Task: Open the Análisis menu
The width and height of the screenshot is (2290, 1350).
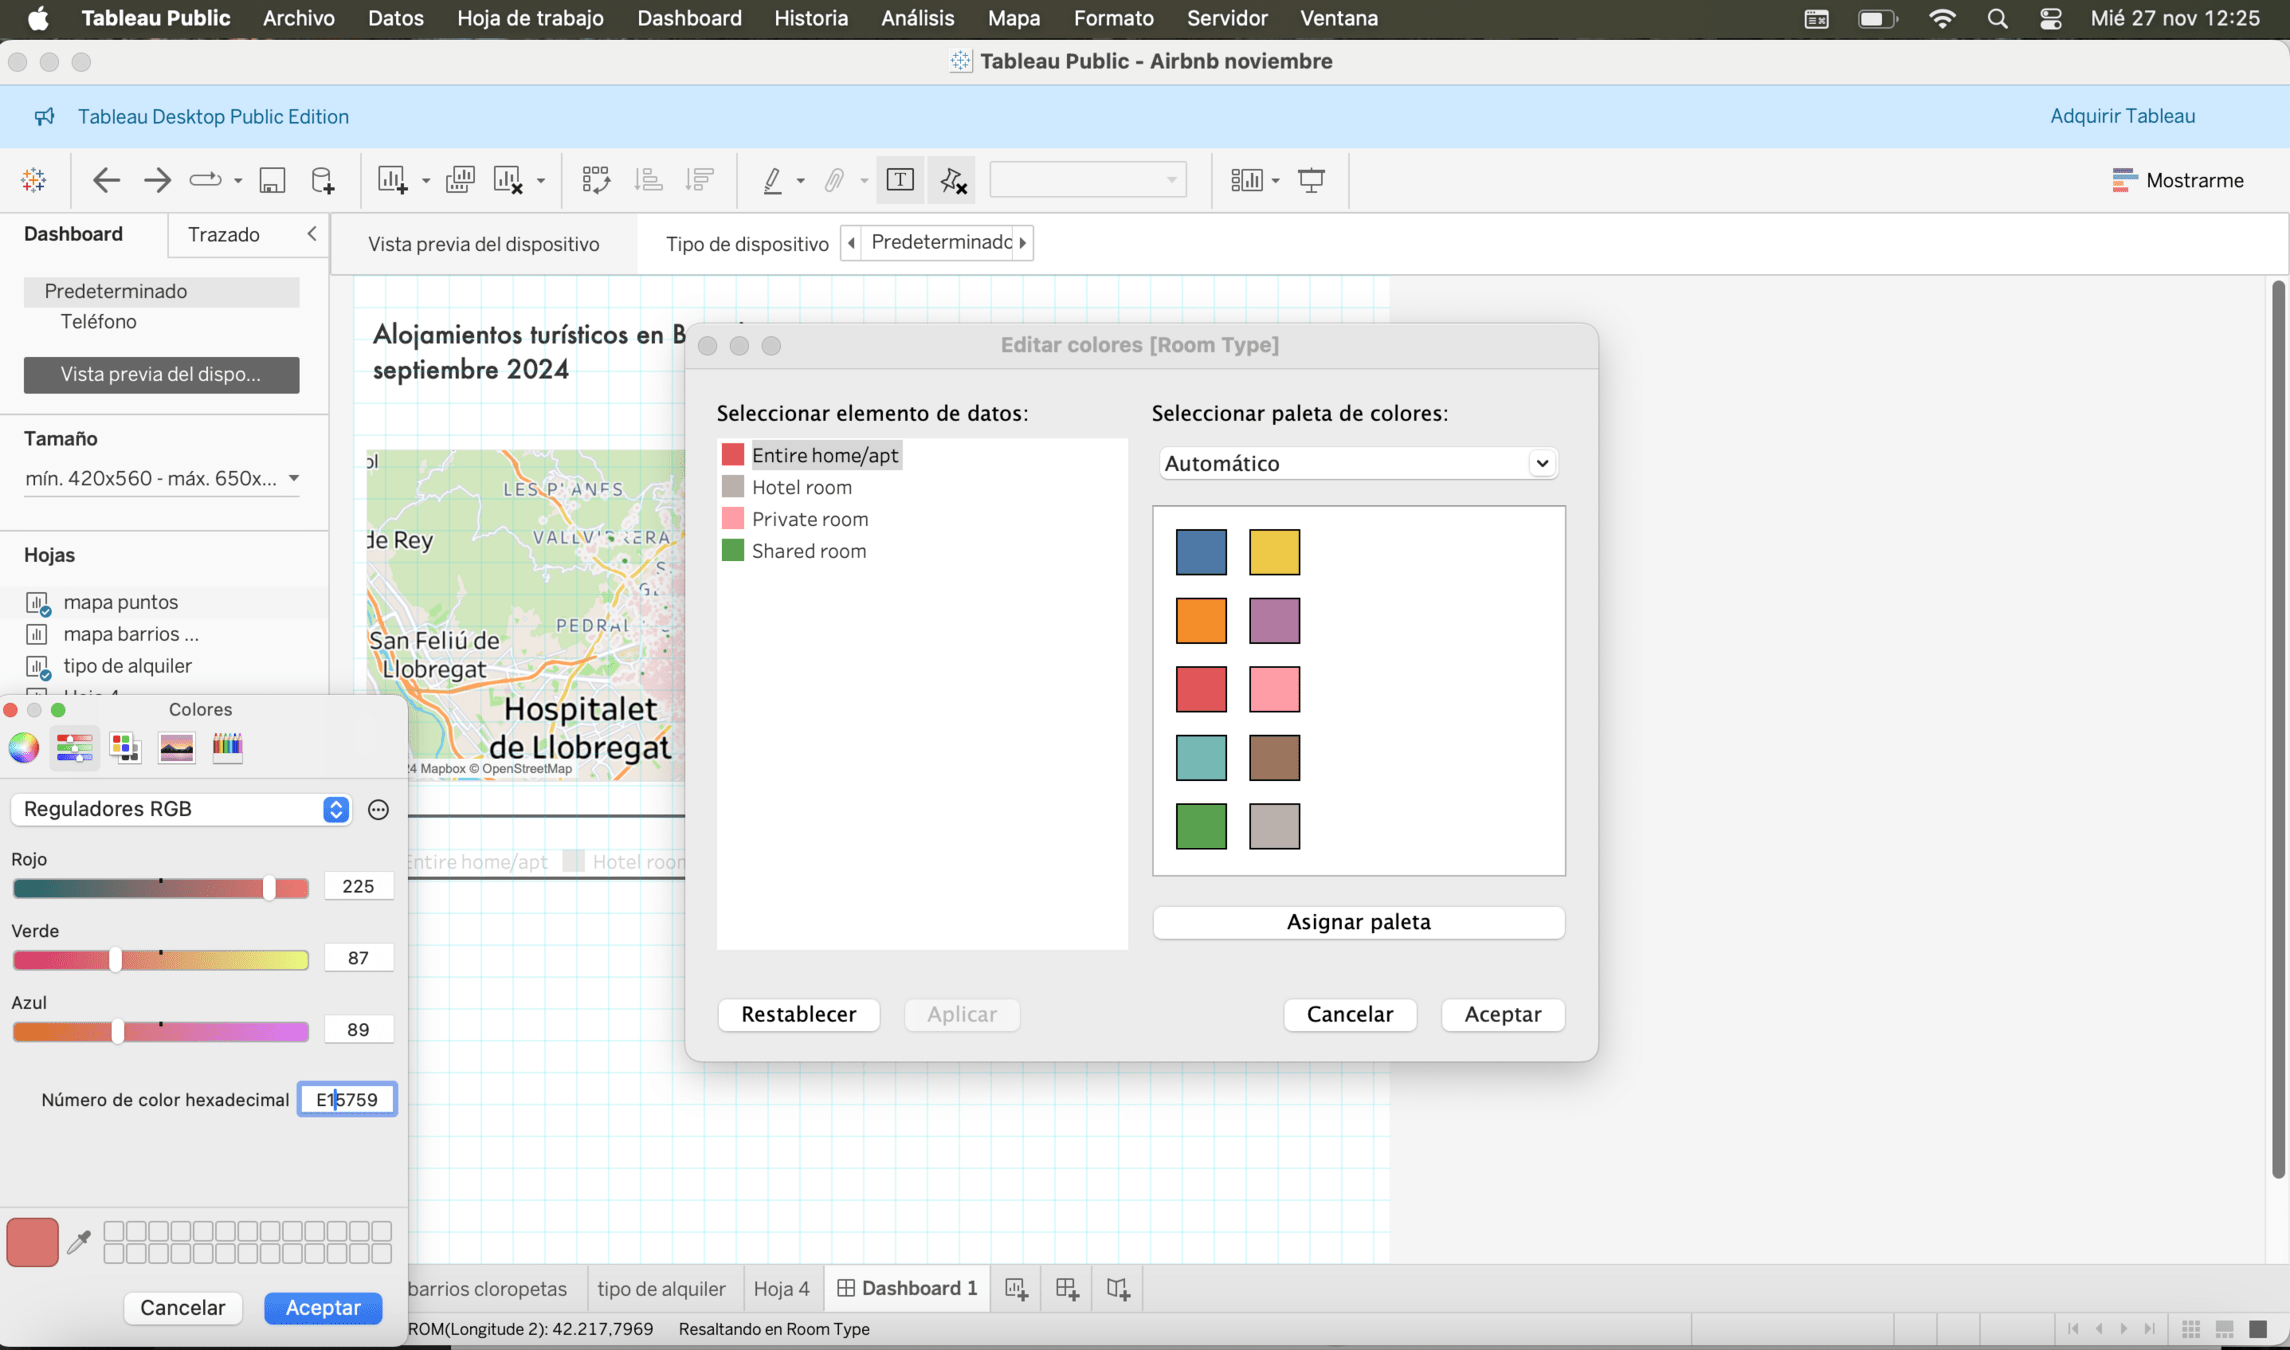Action: click(x=917, y=18)
